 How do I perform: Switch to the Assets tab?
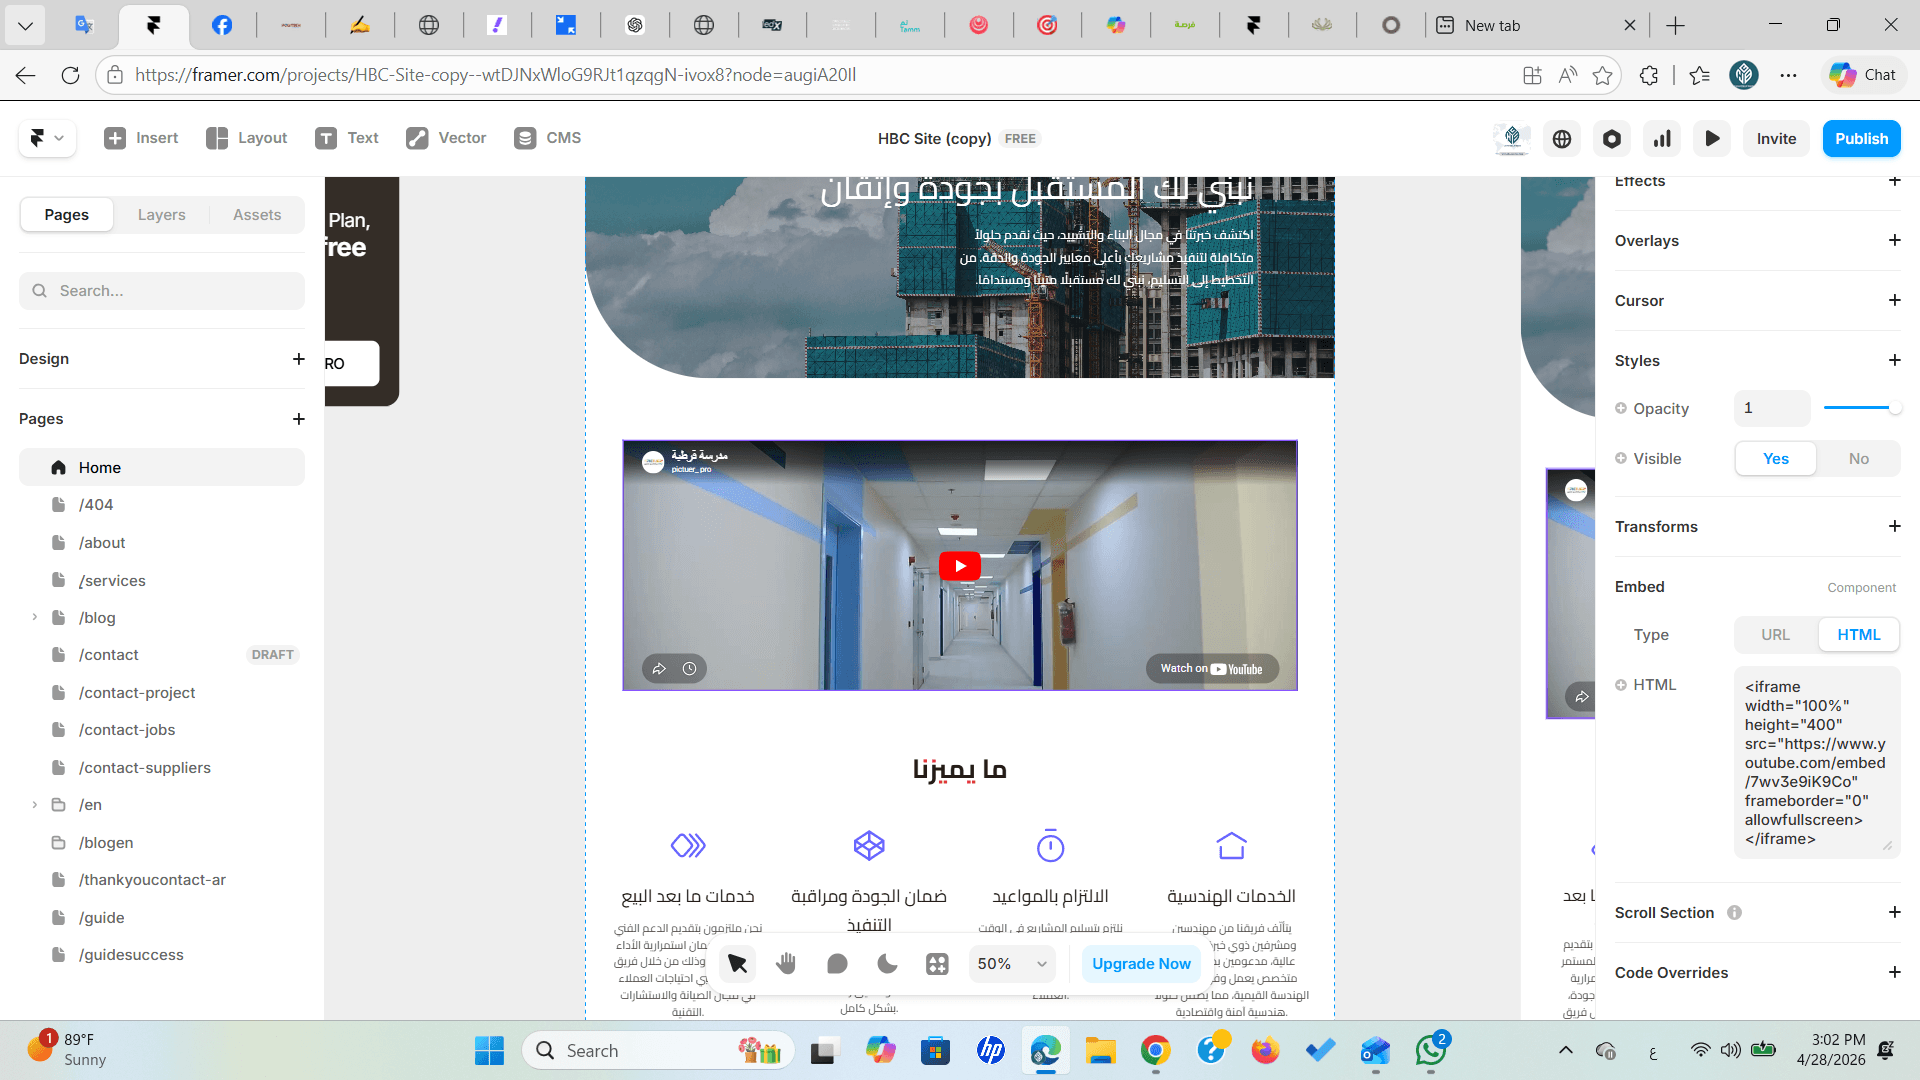pos(257,215)
